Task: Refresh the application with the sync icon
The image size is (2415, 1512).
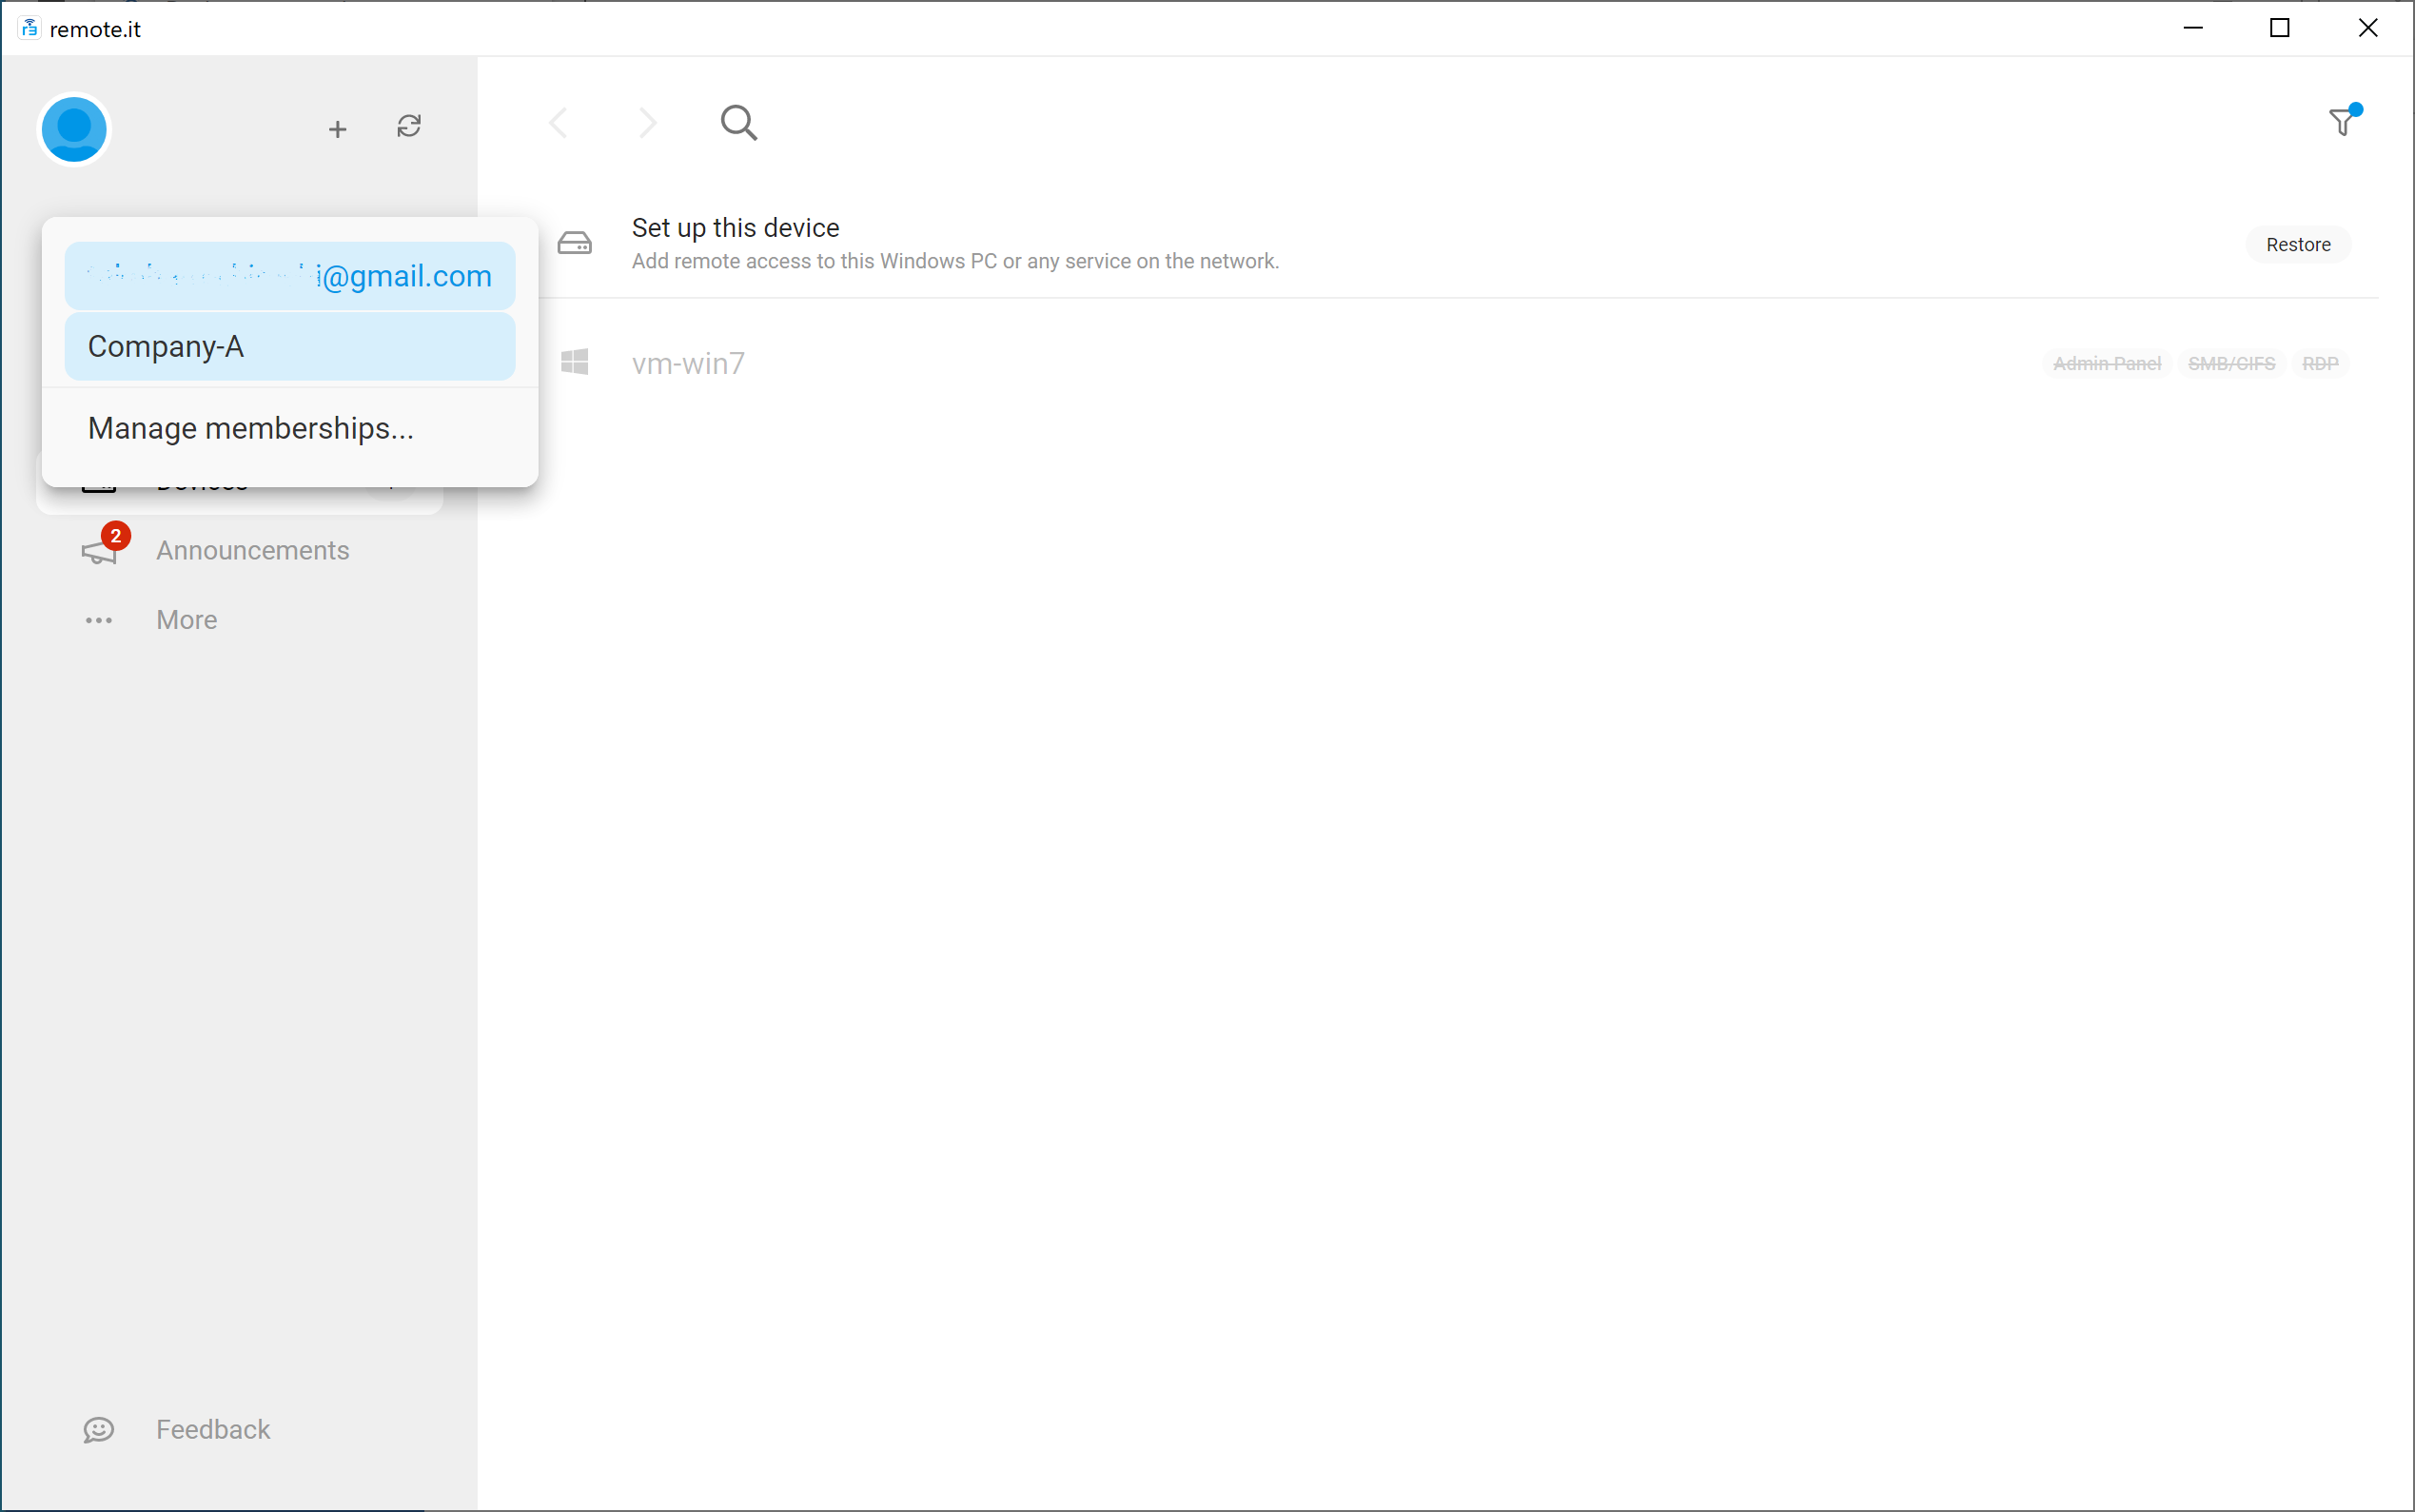Action: 409,126
